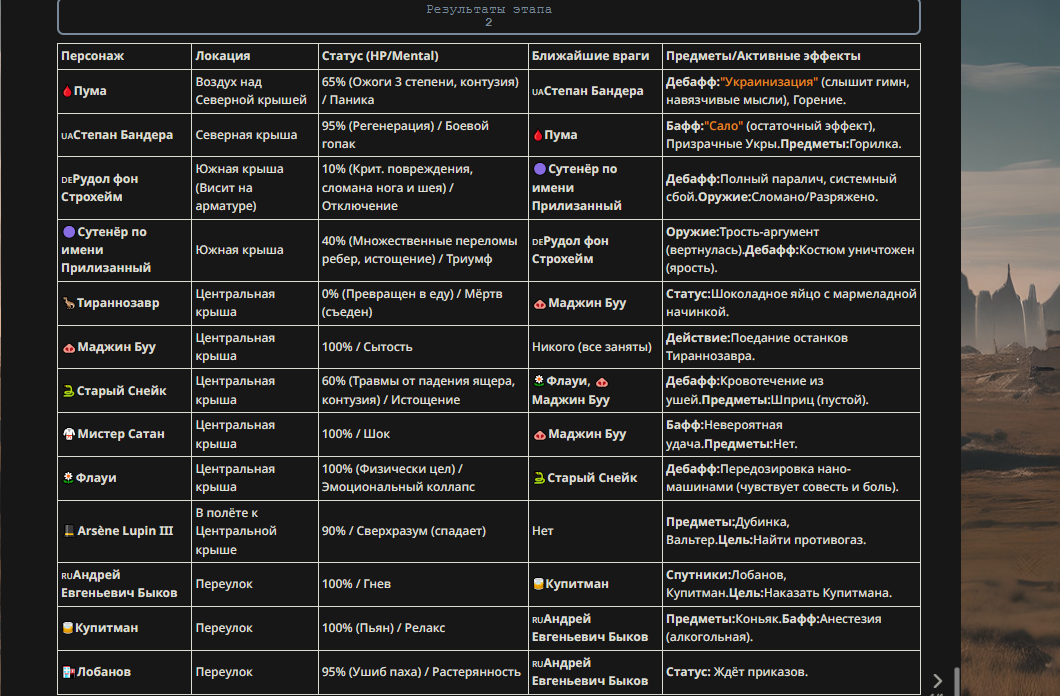1060x696 pixels.
Task: Click the 'Статус (HP/Mental)' column header
Action: click(x=423, y=56)
